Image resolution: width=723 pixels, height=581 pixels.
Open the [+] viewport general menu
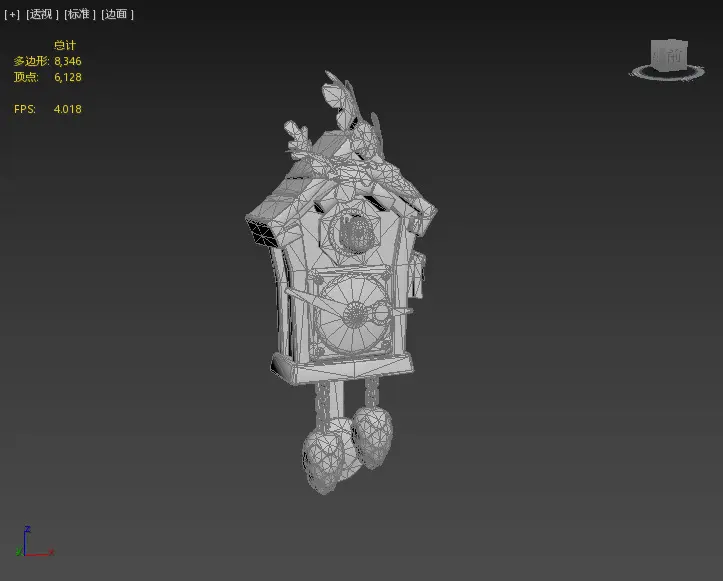tap(12, 14)
